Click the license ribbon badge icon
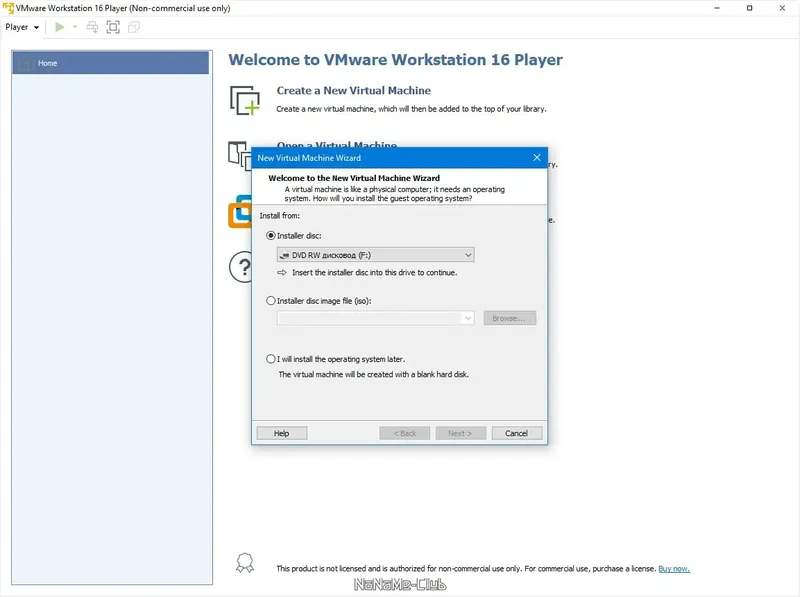The height and width of the screenshot is (597, 800). tap(245, 563)
